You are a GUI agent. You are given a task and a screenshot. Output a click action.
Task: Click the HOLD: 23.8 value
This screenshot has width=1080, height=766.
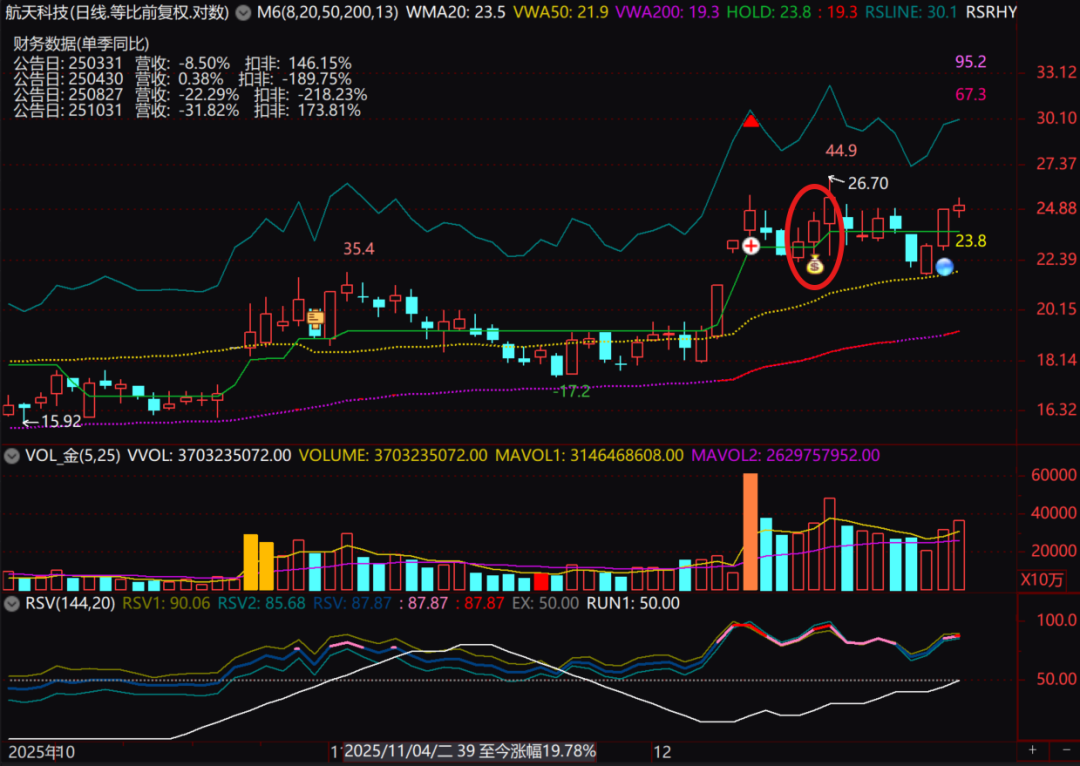(769, 12)
